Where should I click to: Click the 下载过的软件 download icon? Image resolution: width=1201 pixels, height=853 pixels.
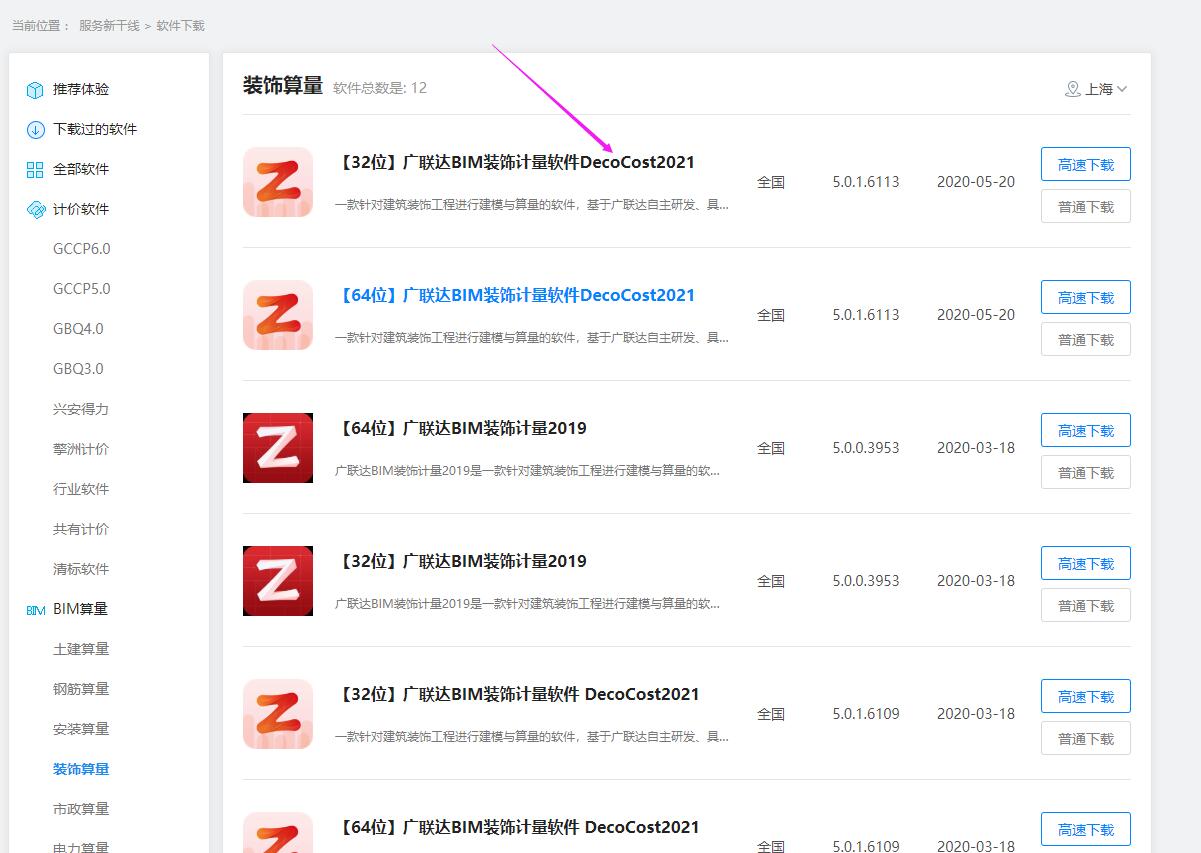35,130
